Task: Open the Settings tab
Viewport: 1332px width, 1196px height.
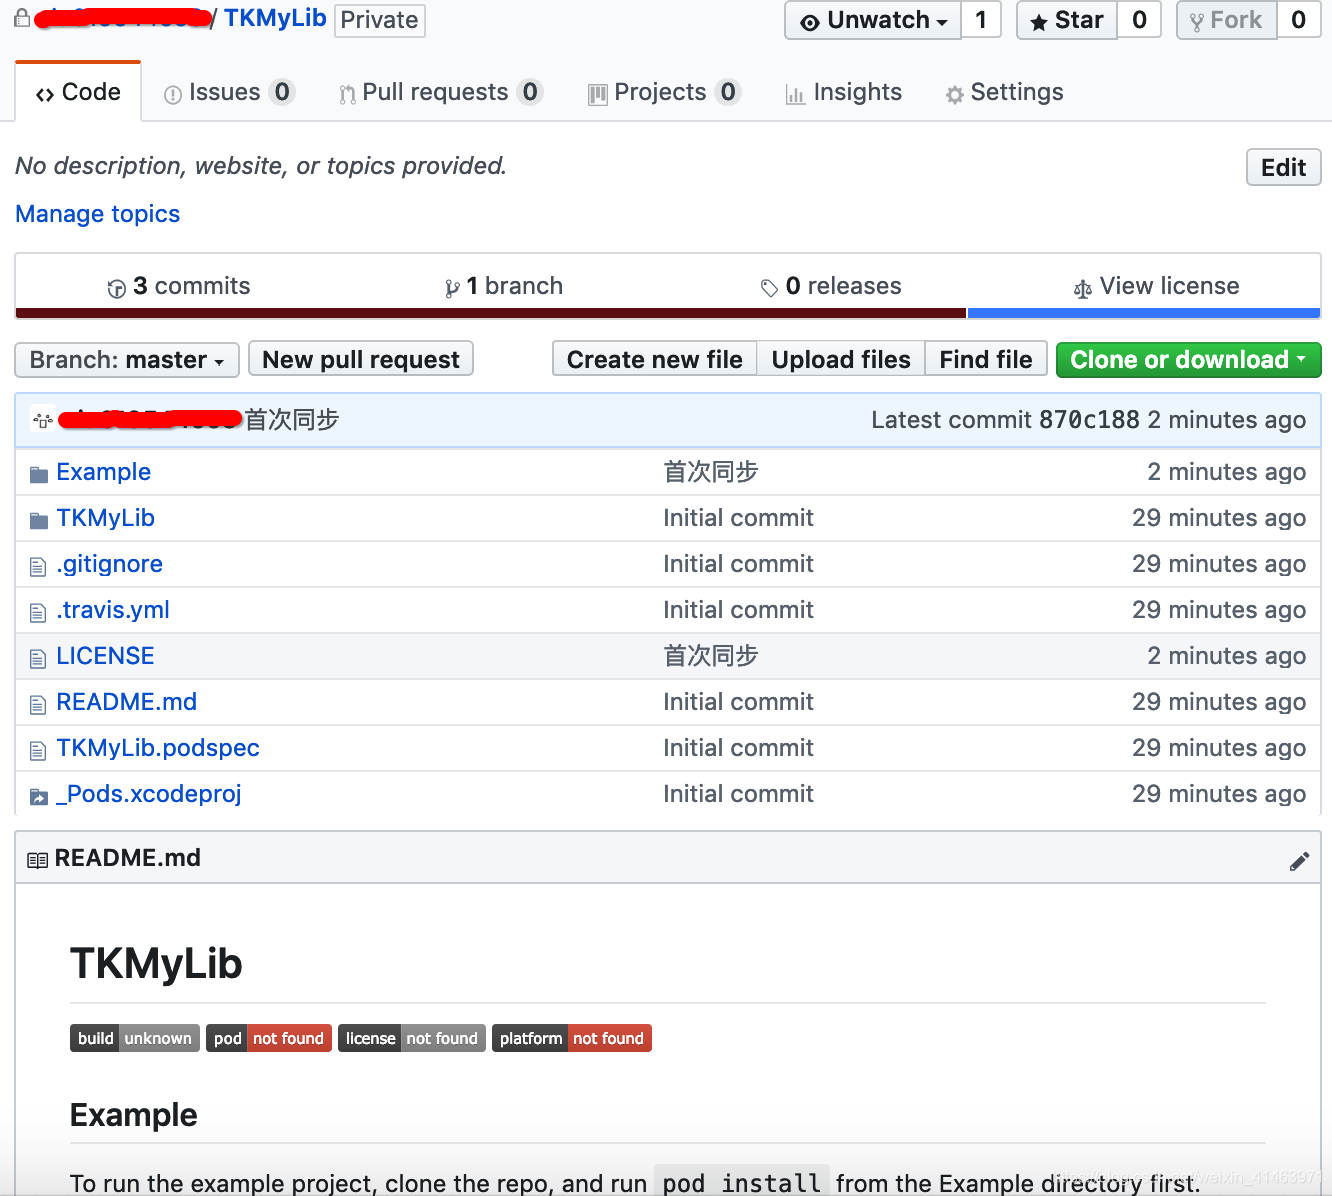Action: click(1005, 92)
